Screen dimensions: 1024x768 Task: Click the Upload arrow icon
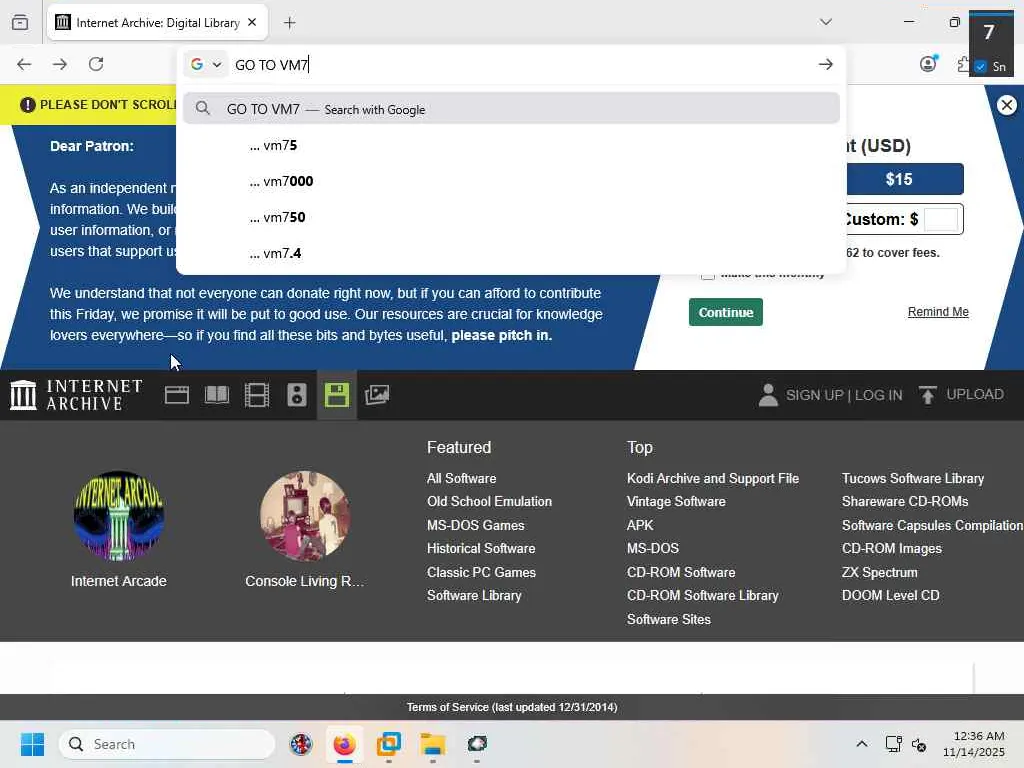click(927, 395)
